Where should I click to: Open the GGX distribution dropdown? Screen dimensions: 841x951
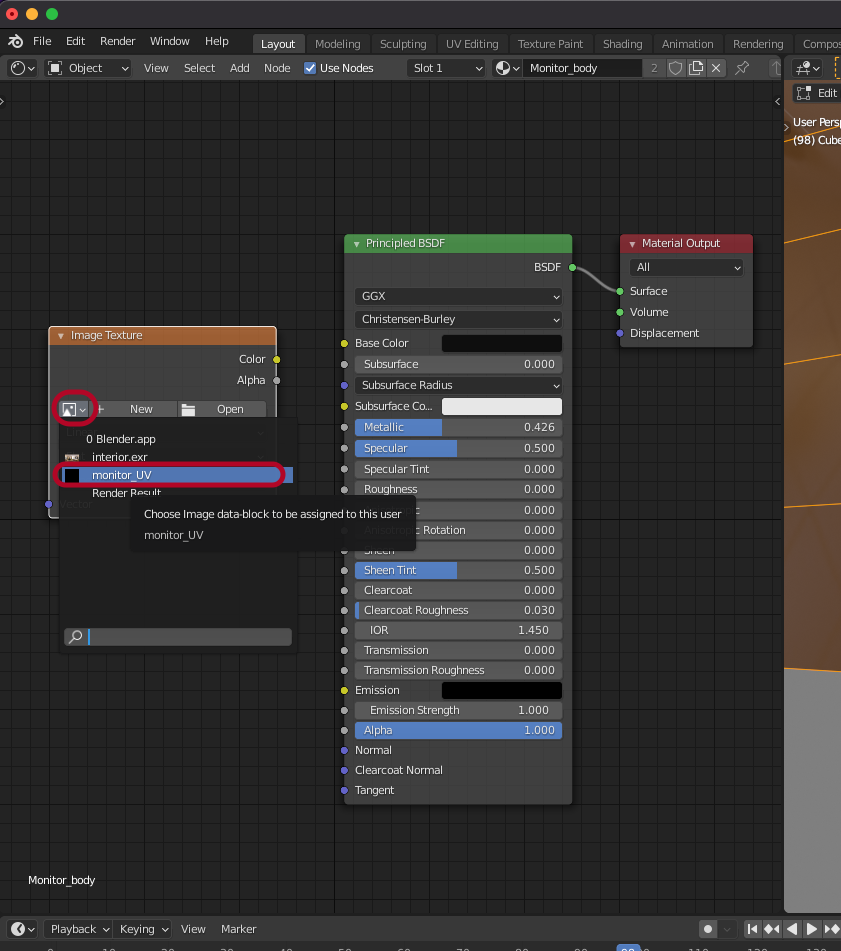(x=458, y=297)
